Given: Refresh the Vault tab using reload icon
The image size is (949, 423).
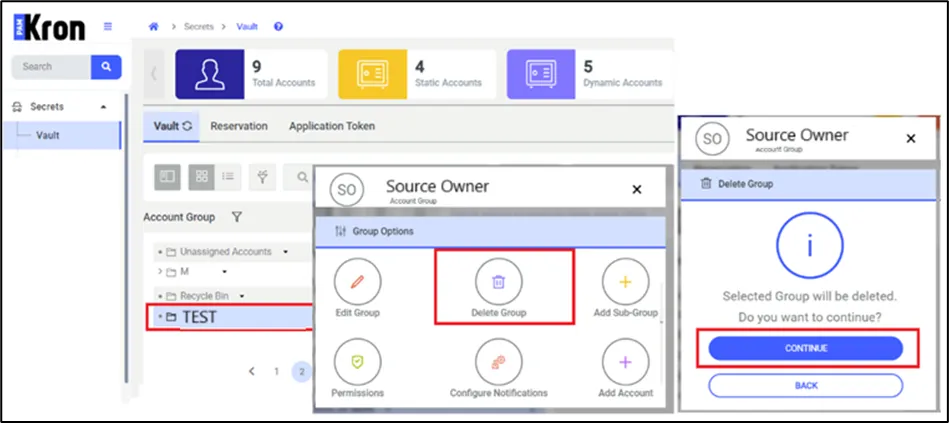Looking at the screenshot, I should 187,126.
